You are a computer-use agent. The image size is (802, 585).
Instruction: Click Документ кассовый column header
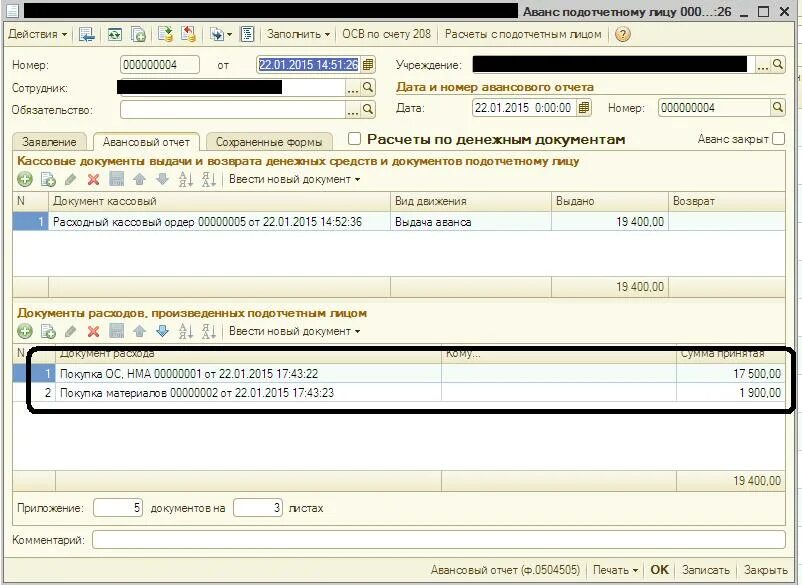tap(219, 201)
